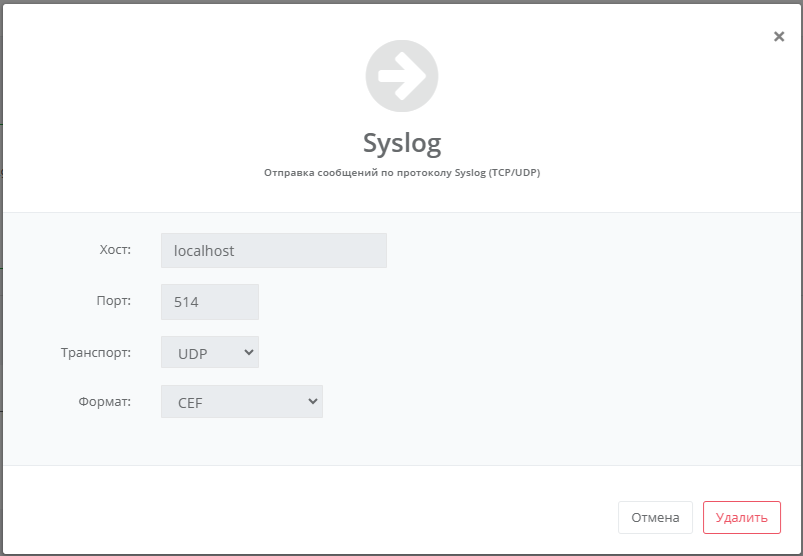Click the Порт label
803x556 pixels.
click(113, 301)
